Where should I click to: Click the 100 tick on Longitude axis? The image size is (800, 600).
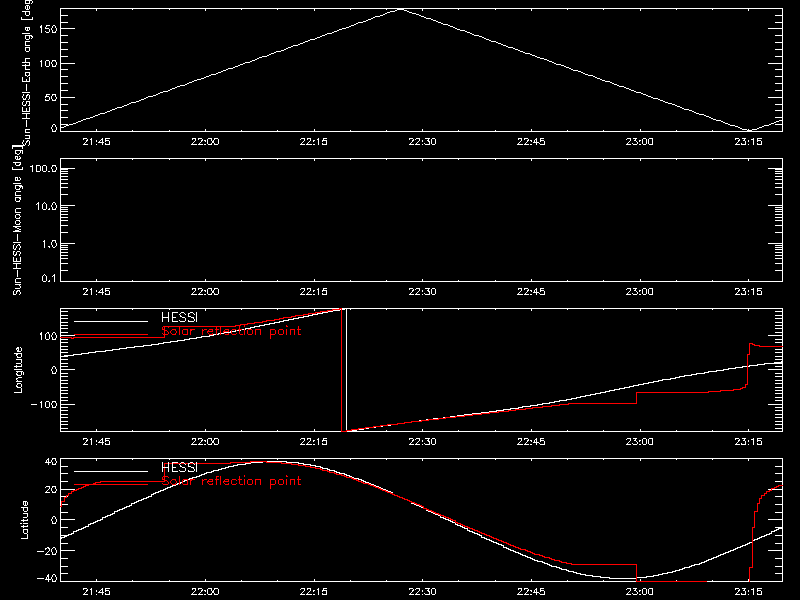48,336
